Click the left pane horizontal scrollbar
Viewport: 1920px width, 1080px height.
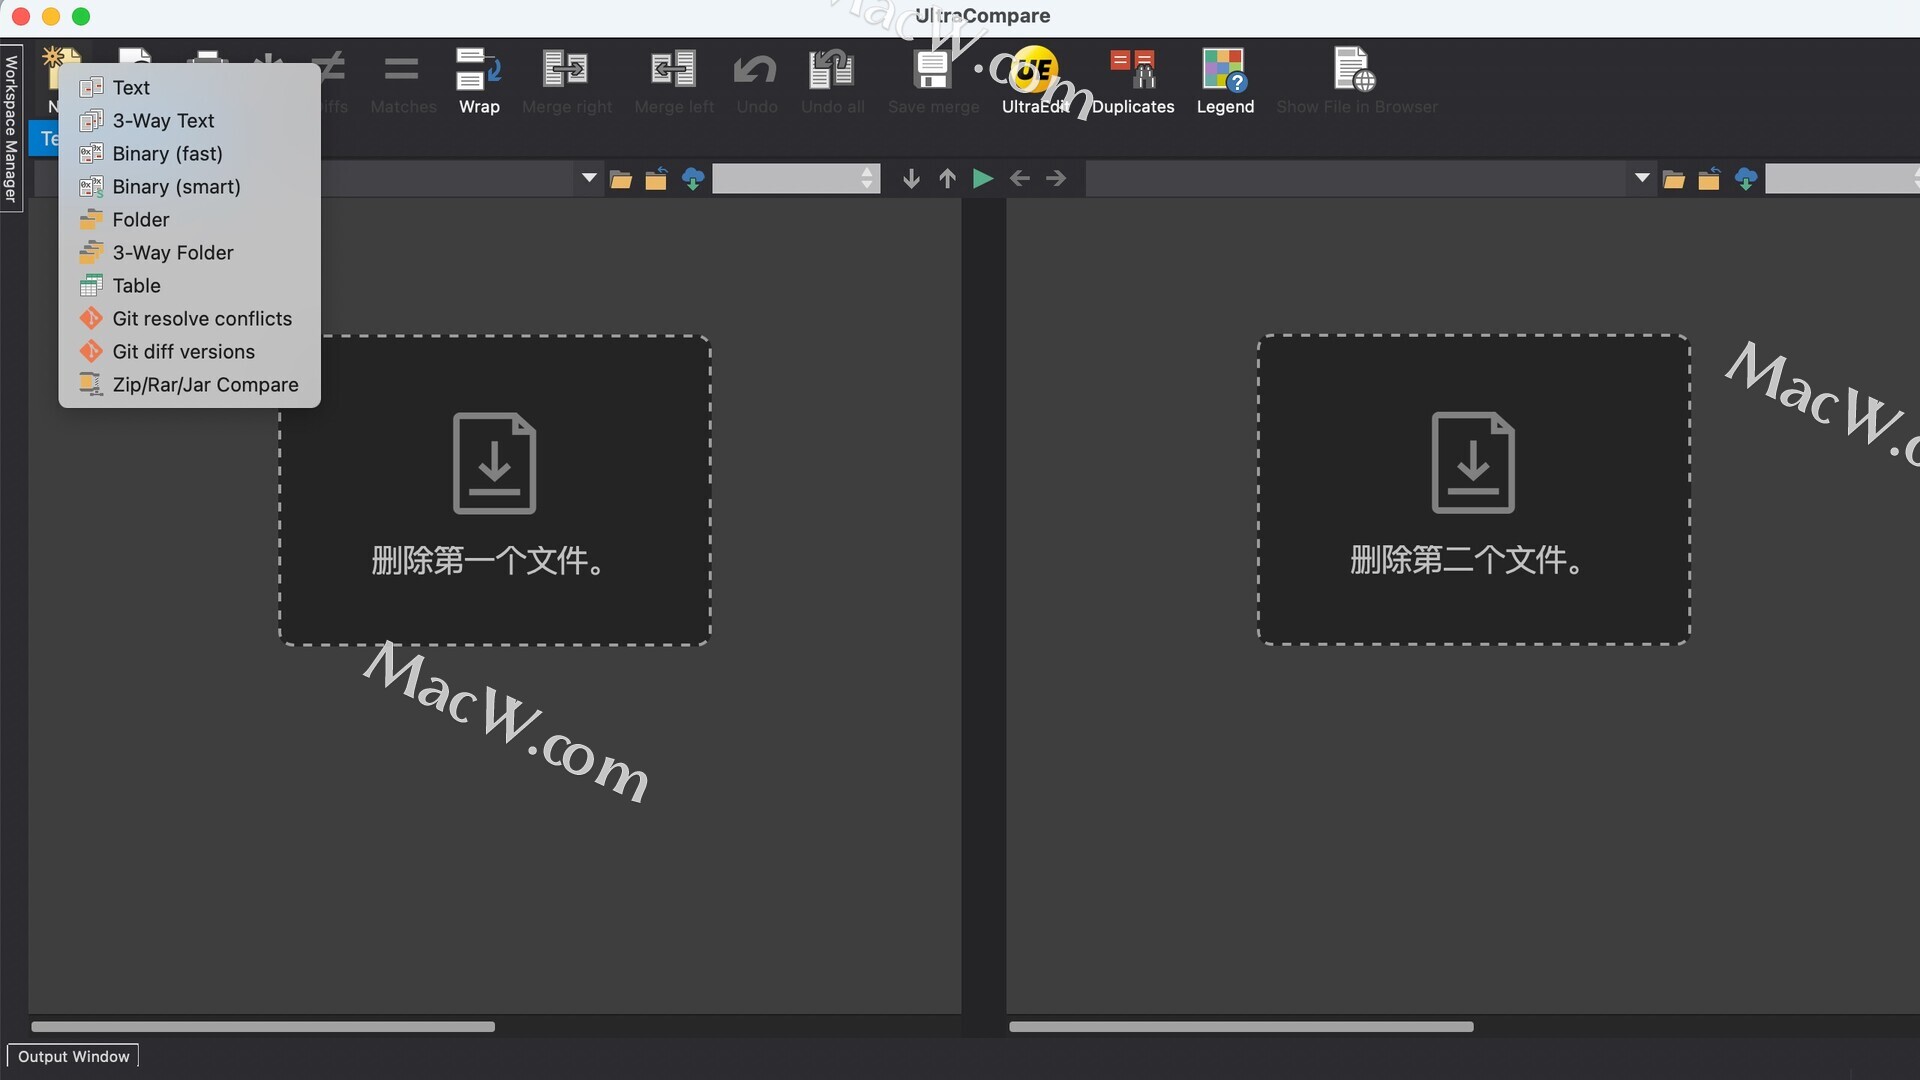click(x=263, y=1026)
